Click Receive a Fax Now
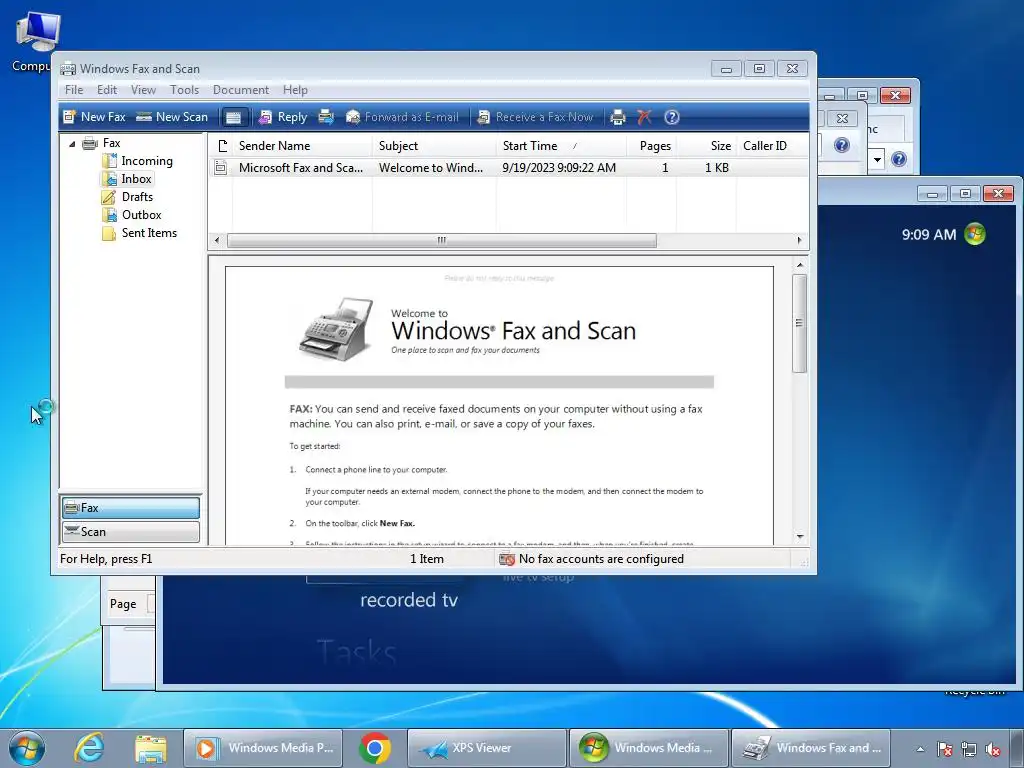Viewport: 1024px width, 768px height. point(535,117)
